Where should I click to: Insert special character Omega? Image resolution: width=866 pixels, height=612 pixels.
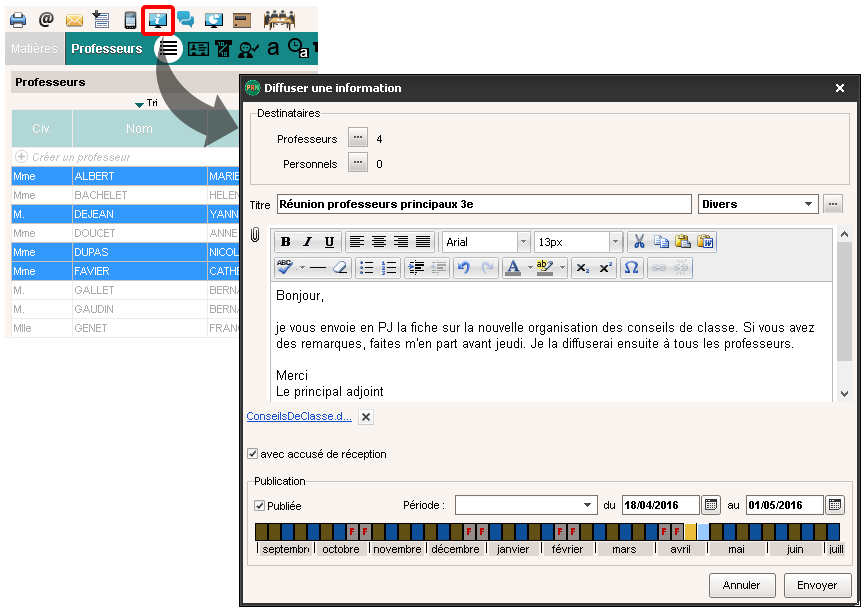pyautogui.click(x=632, y=268)
